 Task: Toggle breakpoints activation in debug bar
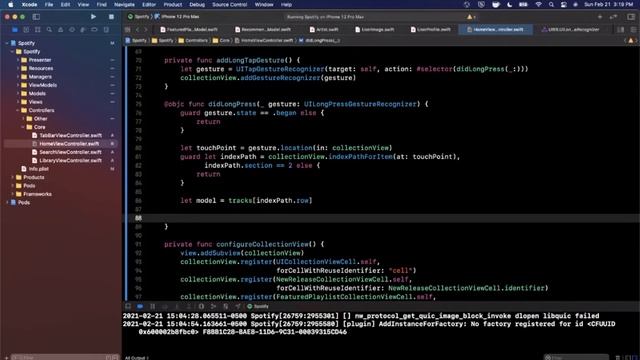click(140, 306)
